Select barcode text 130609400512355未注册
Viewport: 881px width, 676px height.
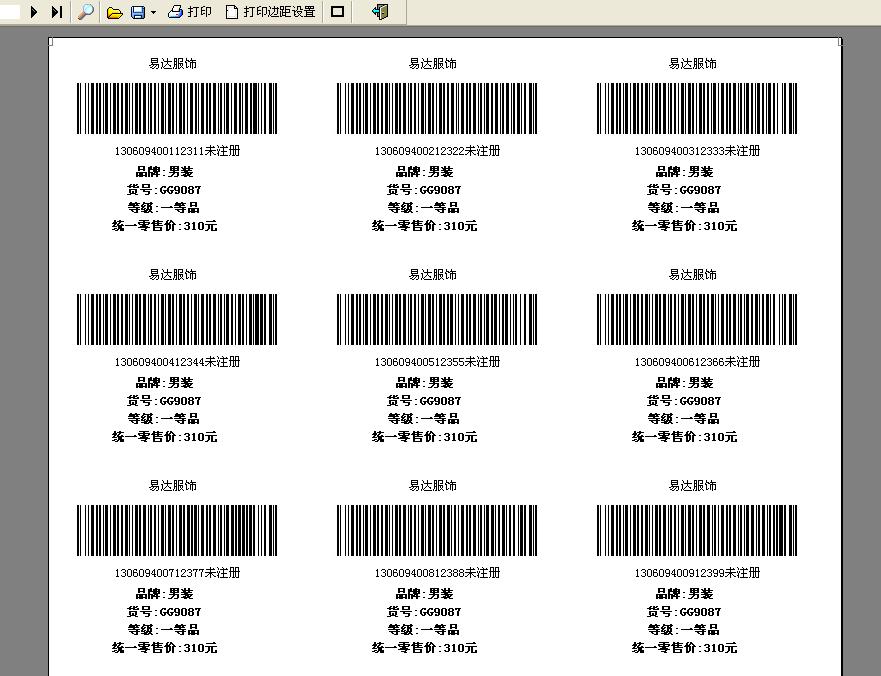[437, 362]
